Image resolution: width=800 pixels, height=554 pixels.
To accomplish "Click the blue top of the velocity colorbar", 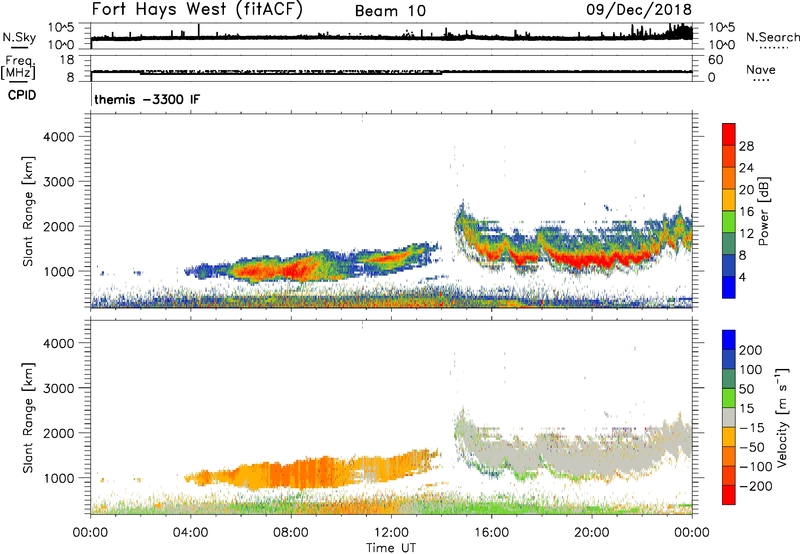I will (x=729, y=340).
